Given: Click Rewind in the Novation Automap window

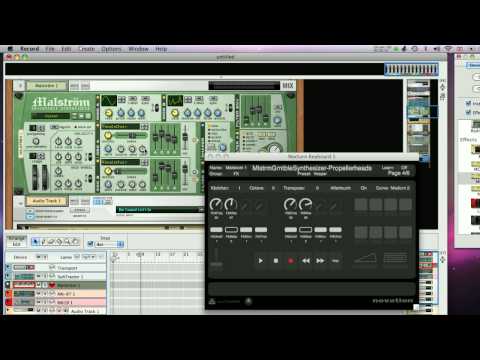Looking at the screenshot, I should tap(306, 261).
